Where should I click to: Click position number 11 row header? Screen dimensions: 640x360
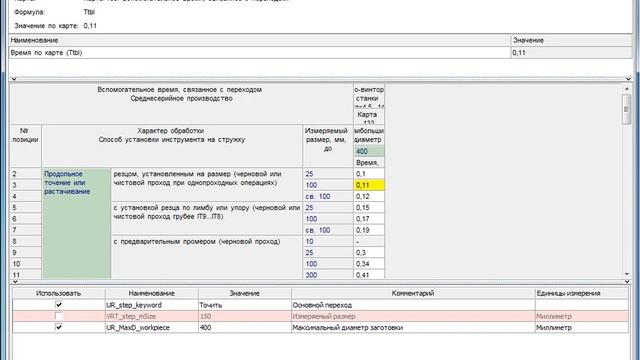point(25,275)
